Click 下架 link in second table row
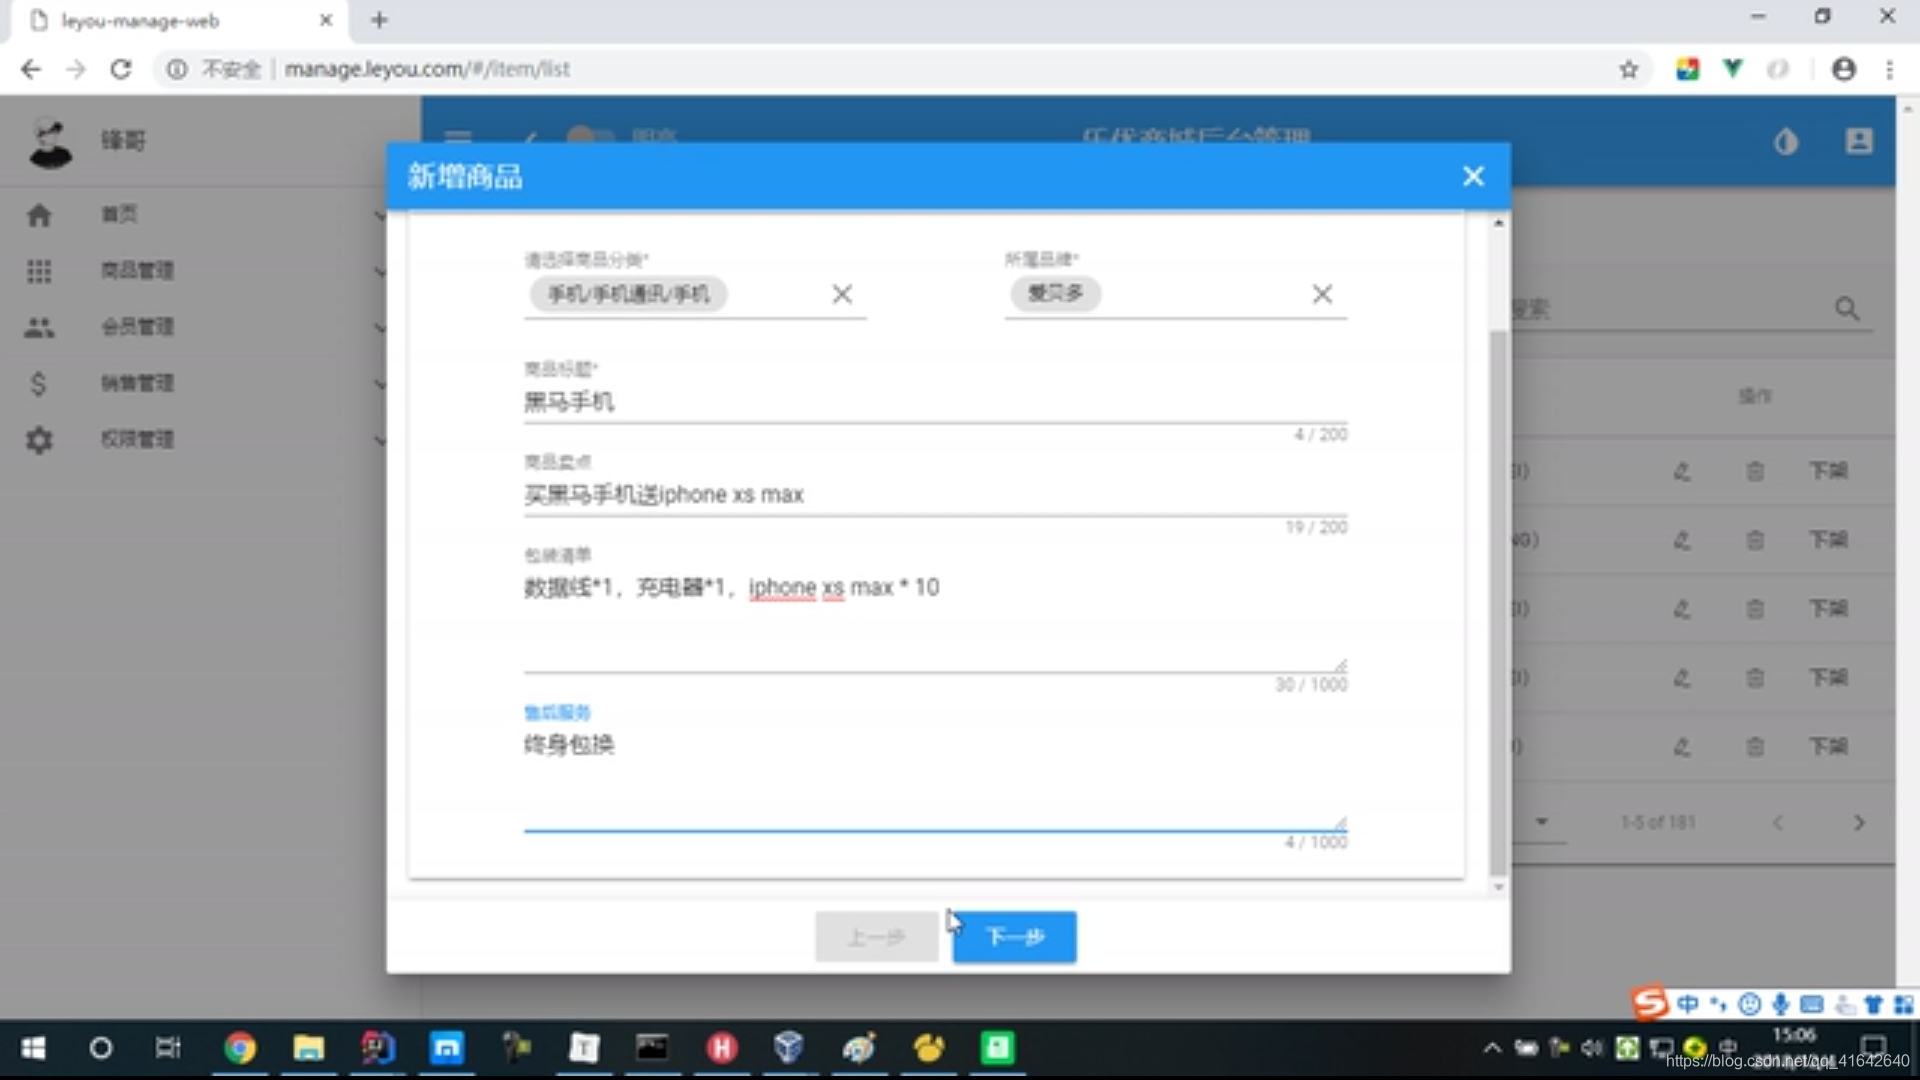 [x=1828, y=540]
